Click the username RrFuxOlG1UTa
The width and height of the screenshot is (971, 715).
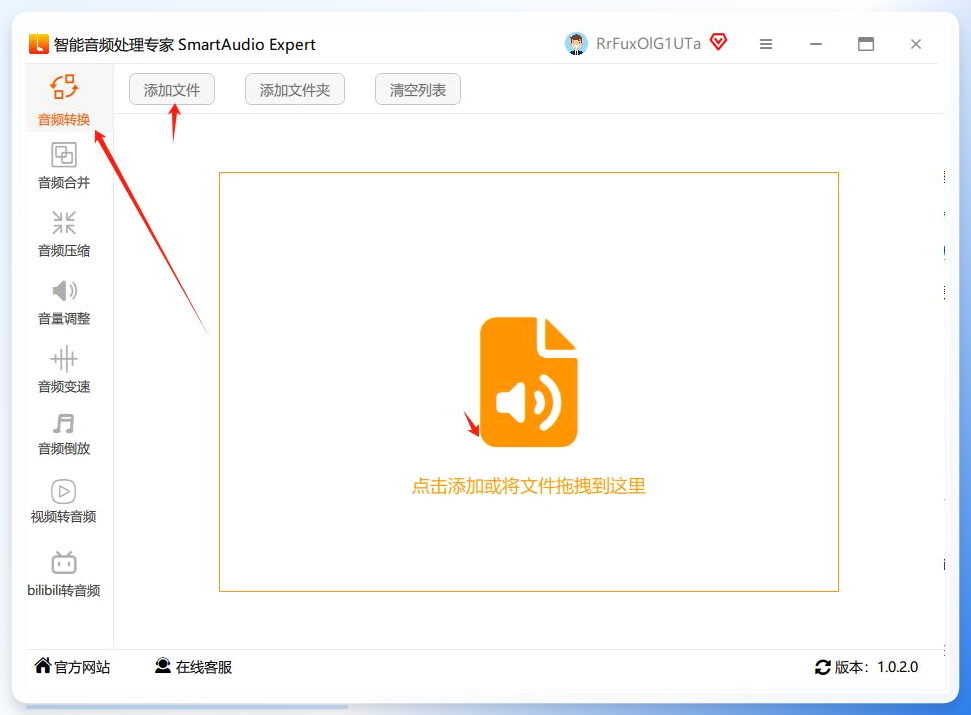coord(648,44)
